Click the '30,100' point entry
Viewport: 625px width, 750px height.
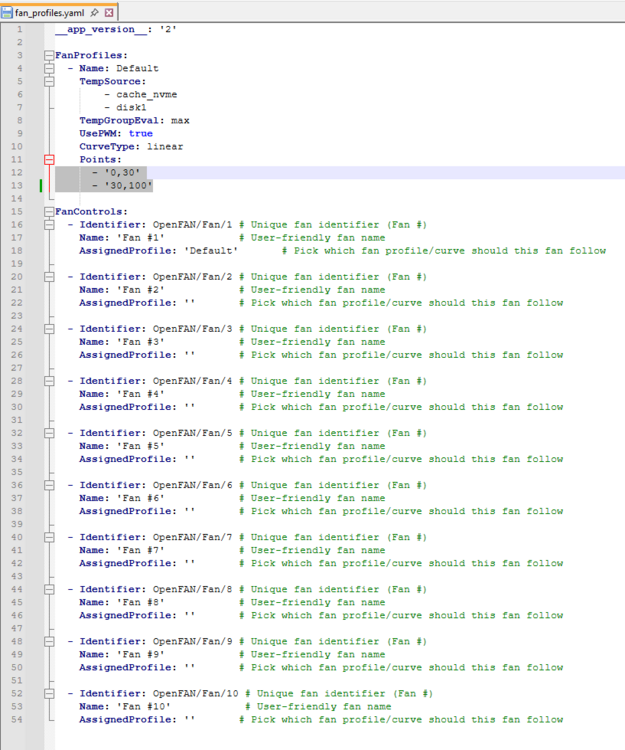click(x=128, y=186)
